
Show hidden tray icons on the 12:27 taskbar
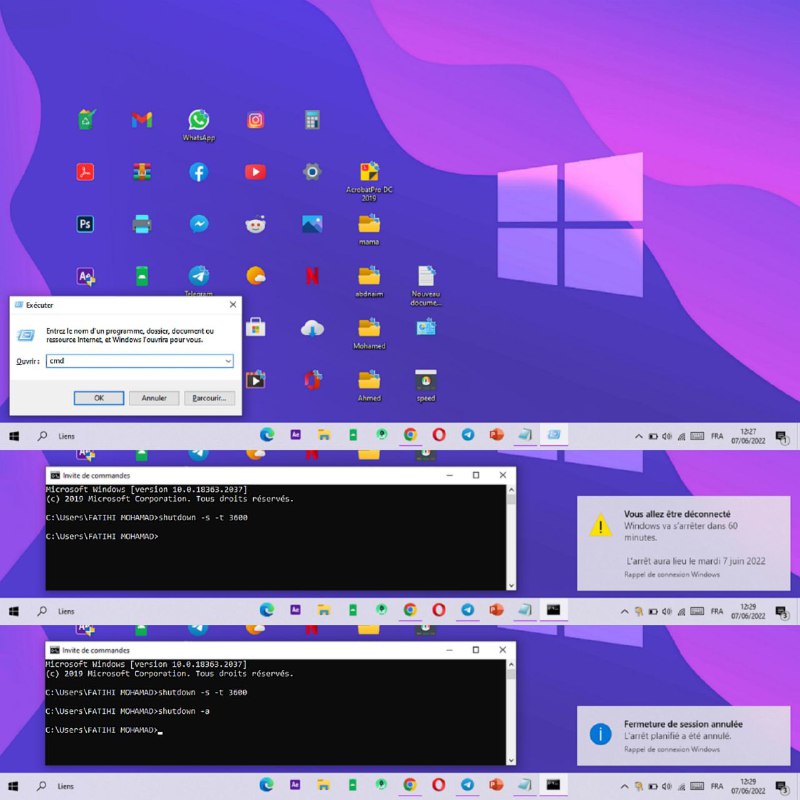[x=638, y=436]
